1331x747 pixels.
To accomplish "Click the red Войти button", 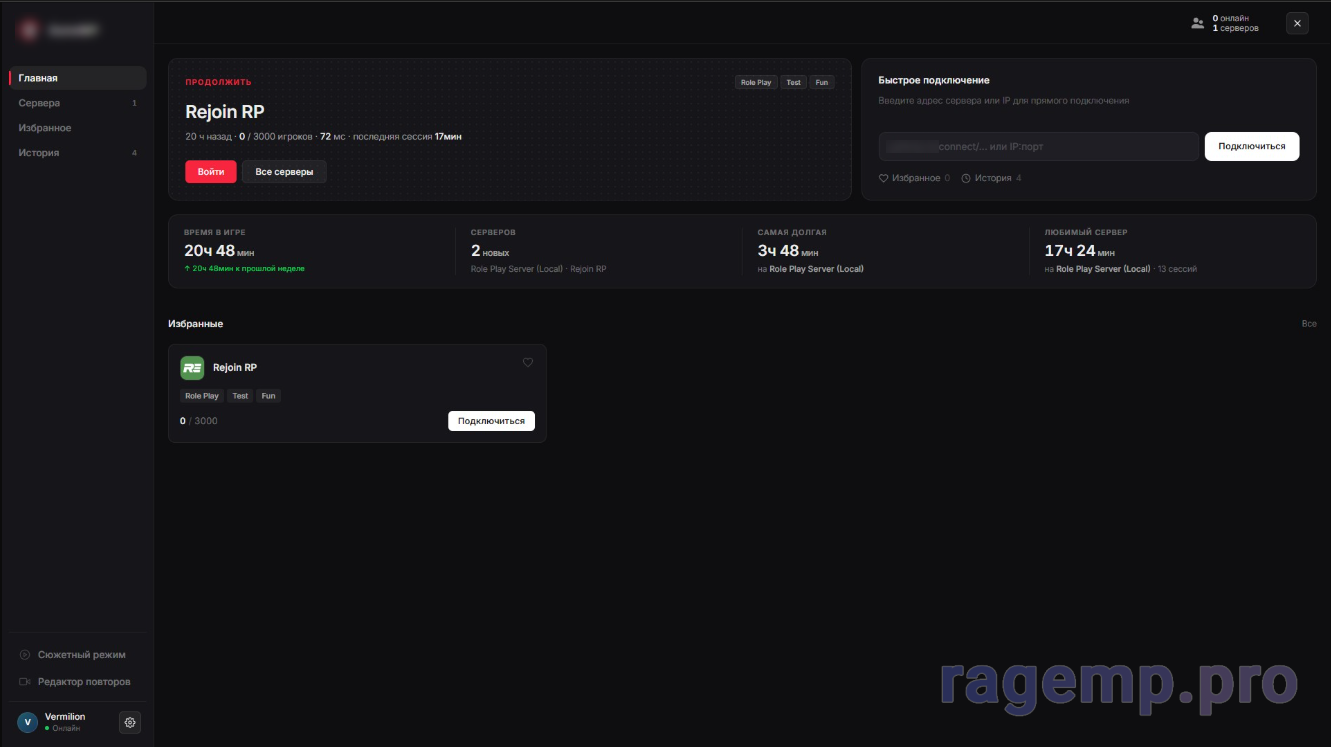I will click(x=211, y=172).
